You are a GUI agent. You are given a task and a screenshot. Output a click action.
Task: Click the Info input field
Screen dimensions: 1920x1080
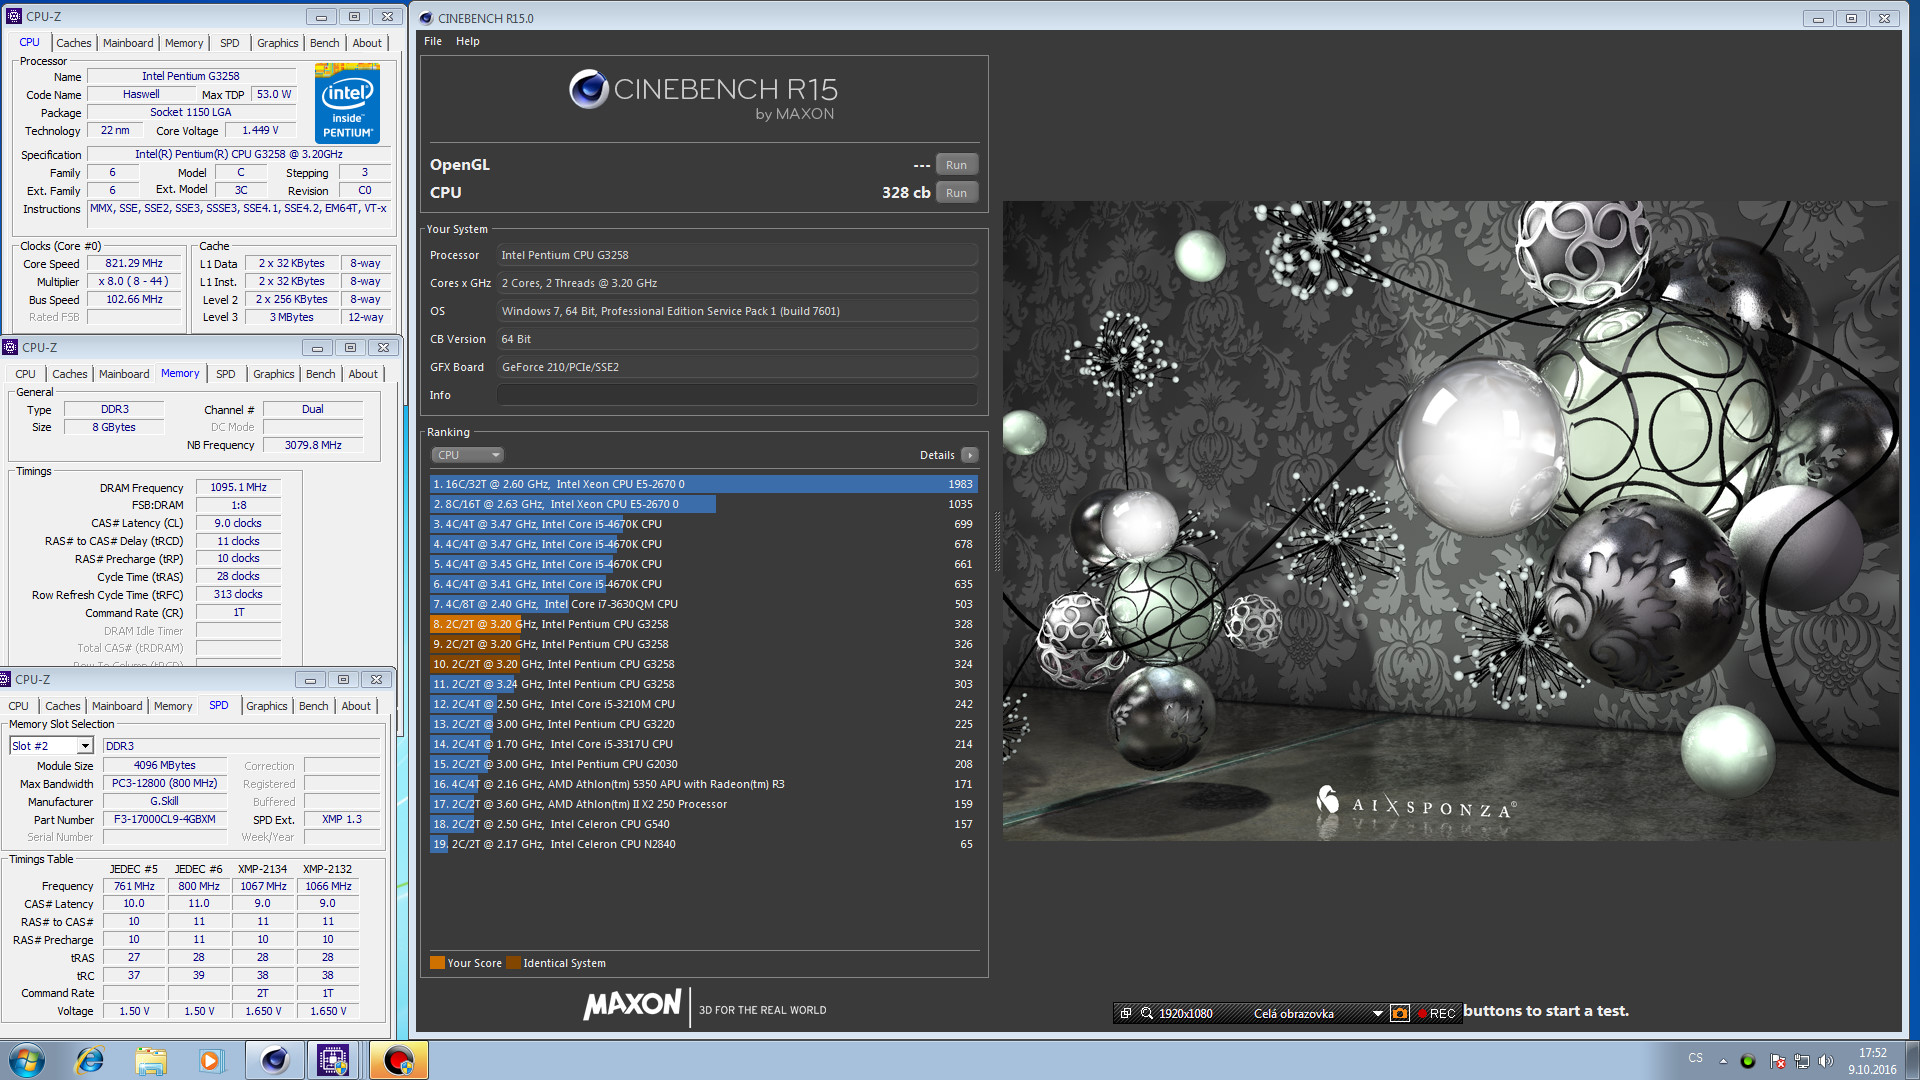737,395
